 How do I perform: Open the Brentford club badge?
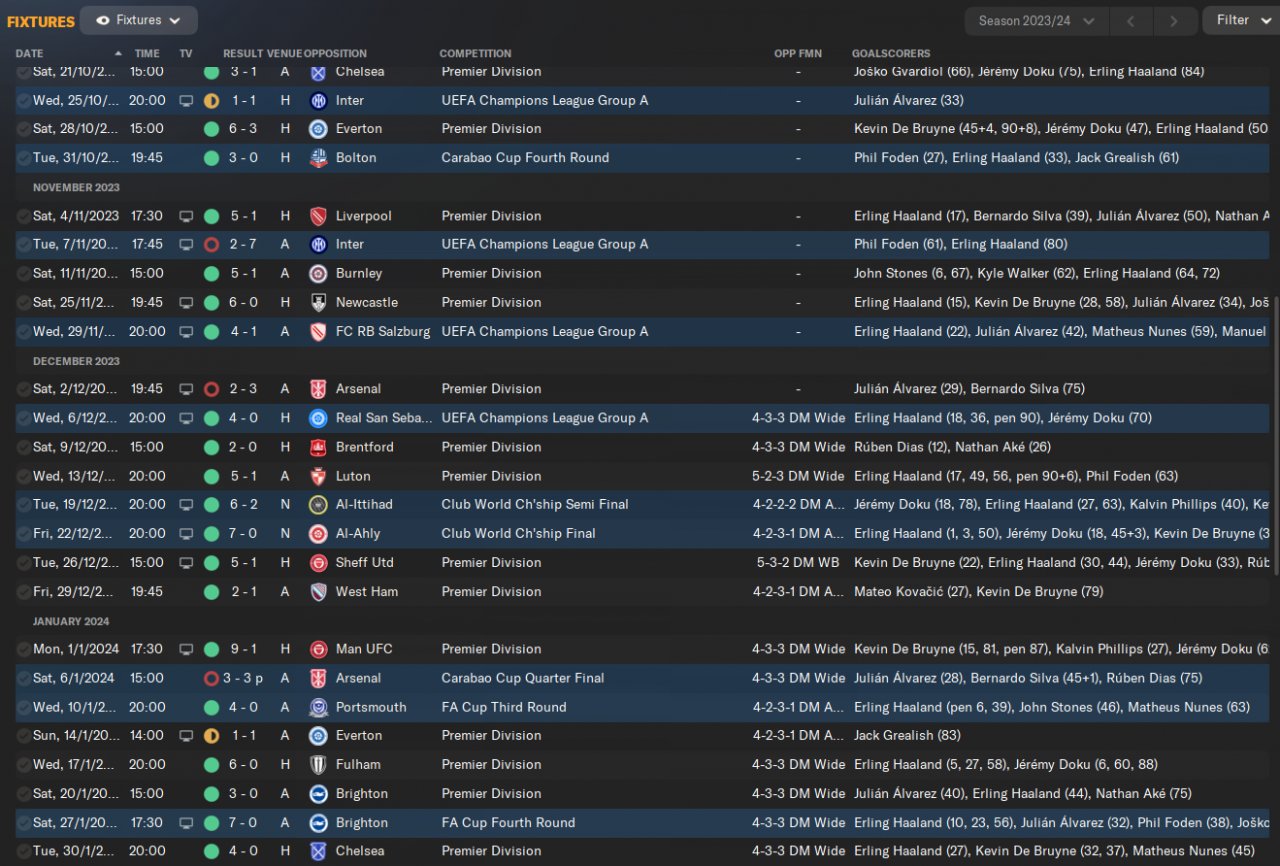click(x=318, y=447)
